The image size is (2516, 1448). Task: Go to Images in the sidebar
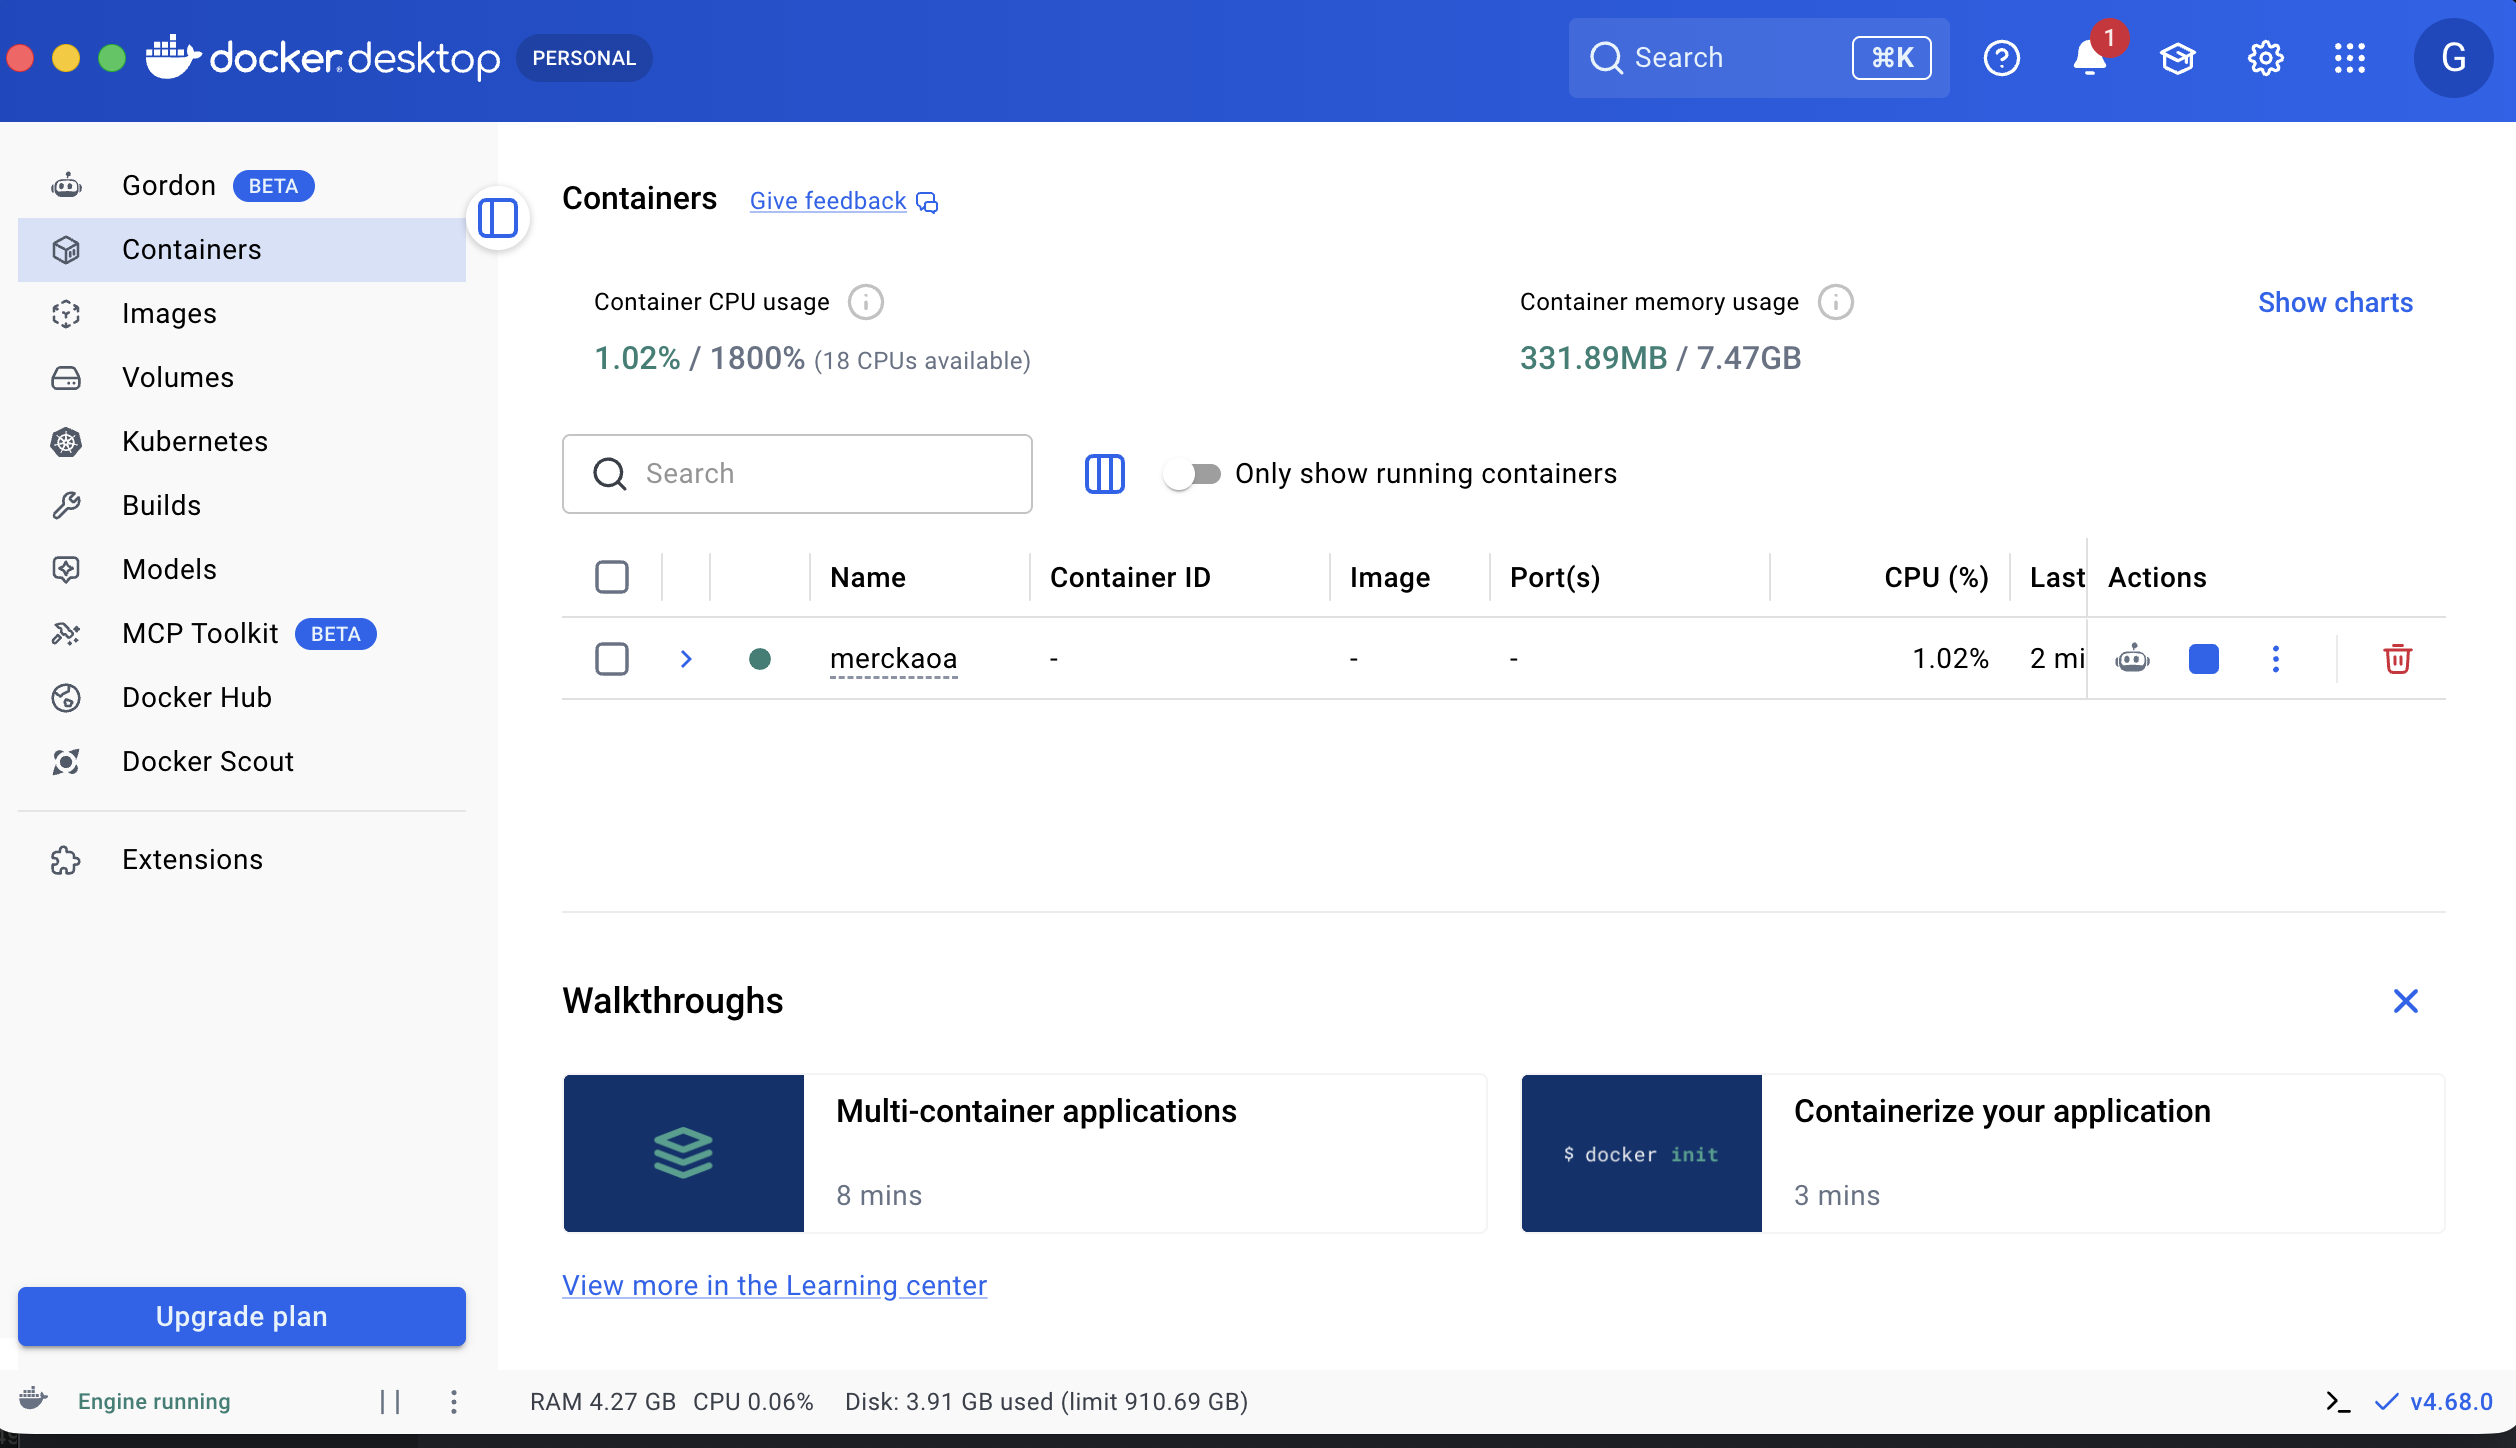[x=169, y=313]
